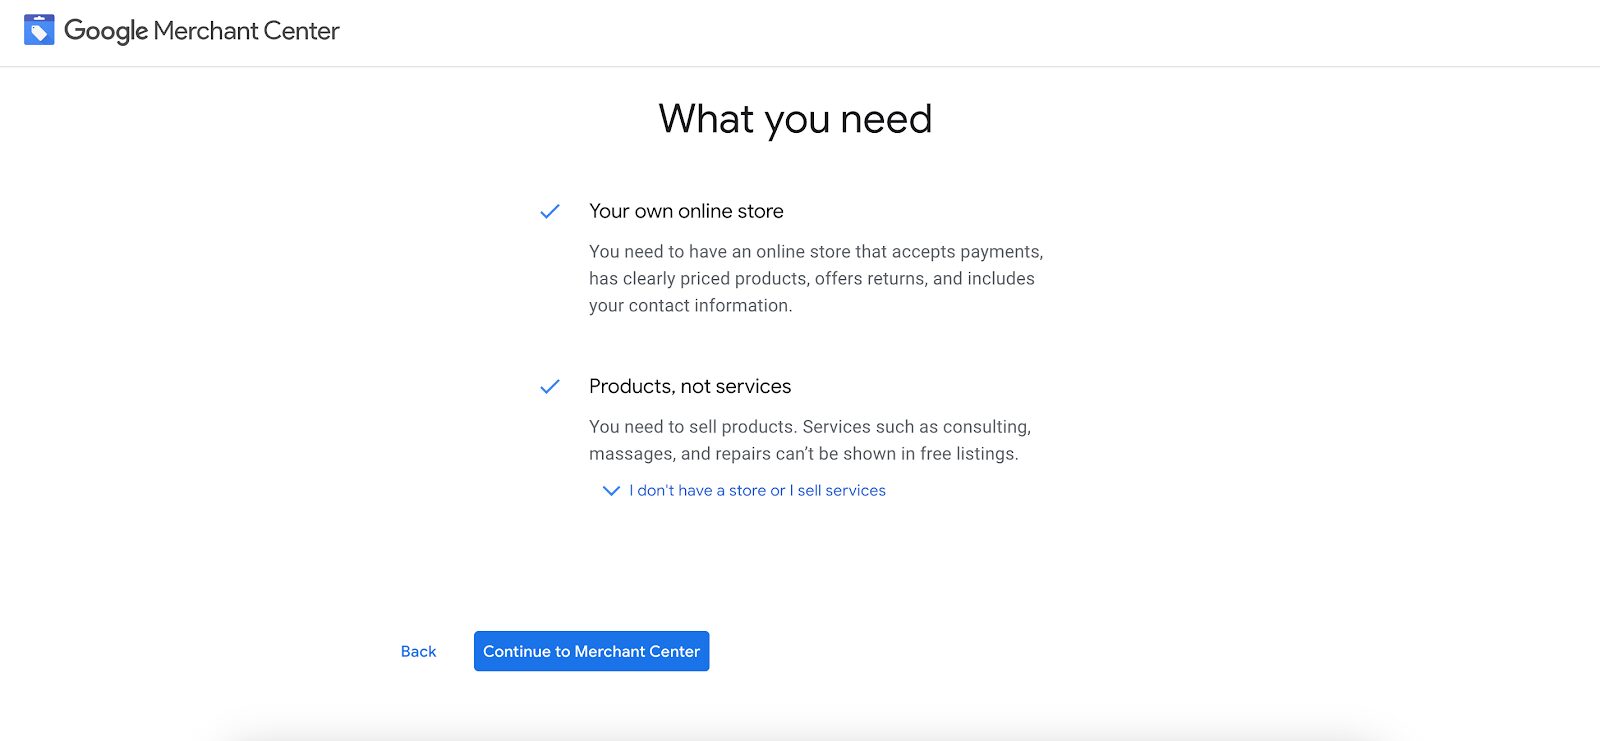Go back with the Back button

click(x=418, y=652)
